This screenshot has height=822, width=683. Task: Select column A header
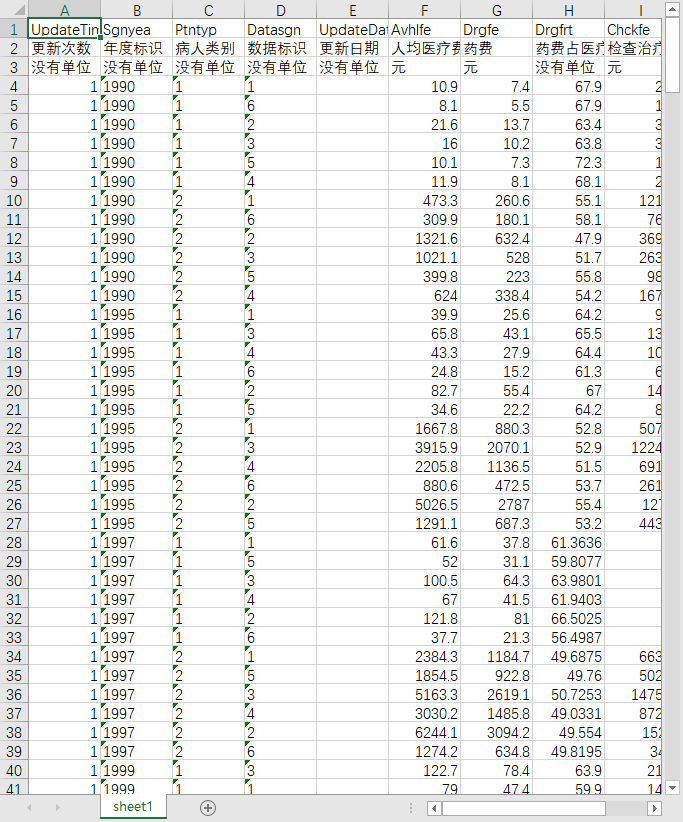click(x=64, y=10)
